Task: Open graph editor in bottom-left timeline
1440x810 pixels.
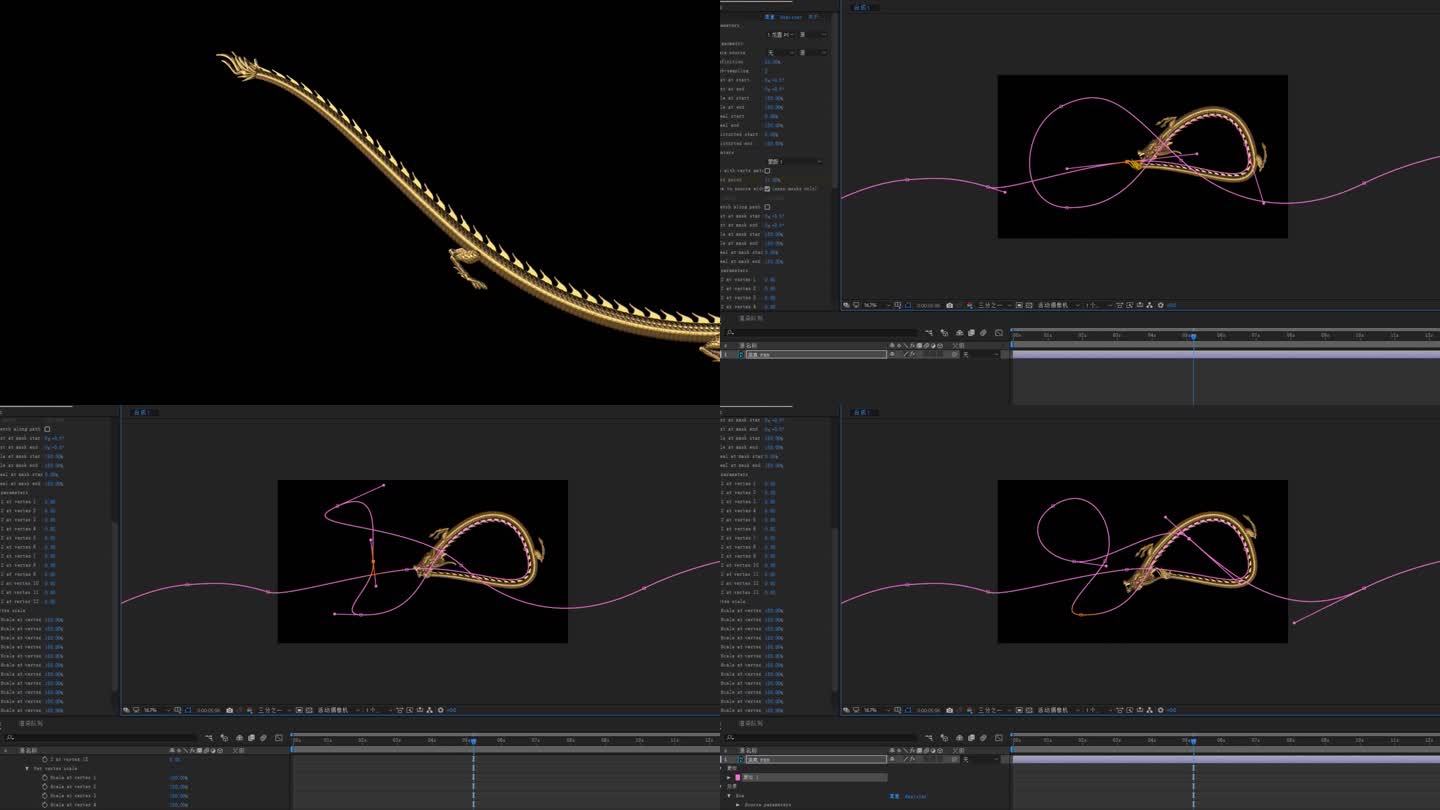Action: click(278, 738)
